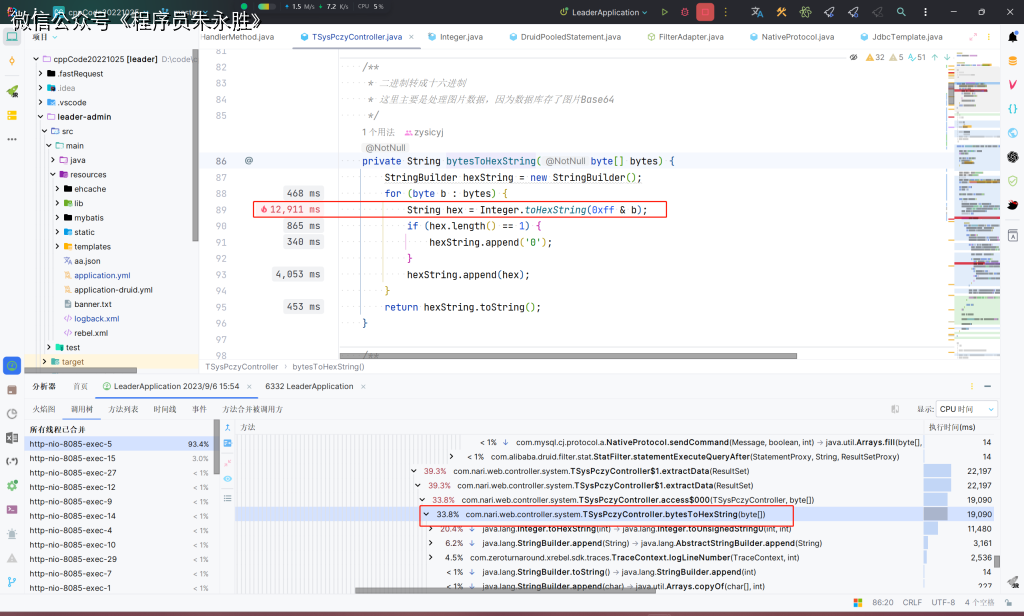Collapse the leader-admin folder
Screen dimensions: 1024x616
click(x=40, y=117)
